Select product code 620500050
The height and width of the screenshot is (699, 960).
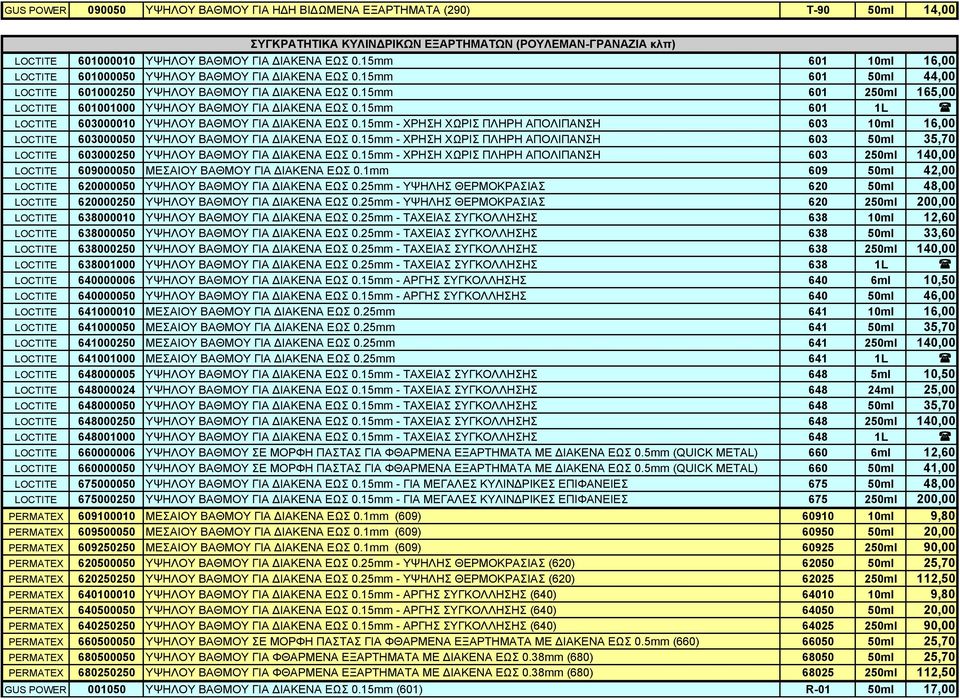pyautogui.click(x=107, y=563)
